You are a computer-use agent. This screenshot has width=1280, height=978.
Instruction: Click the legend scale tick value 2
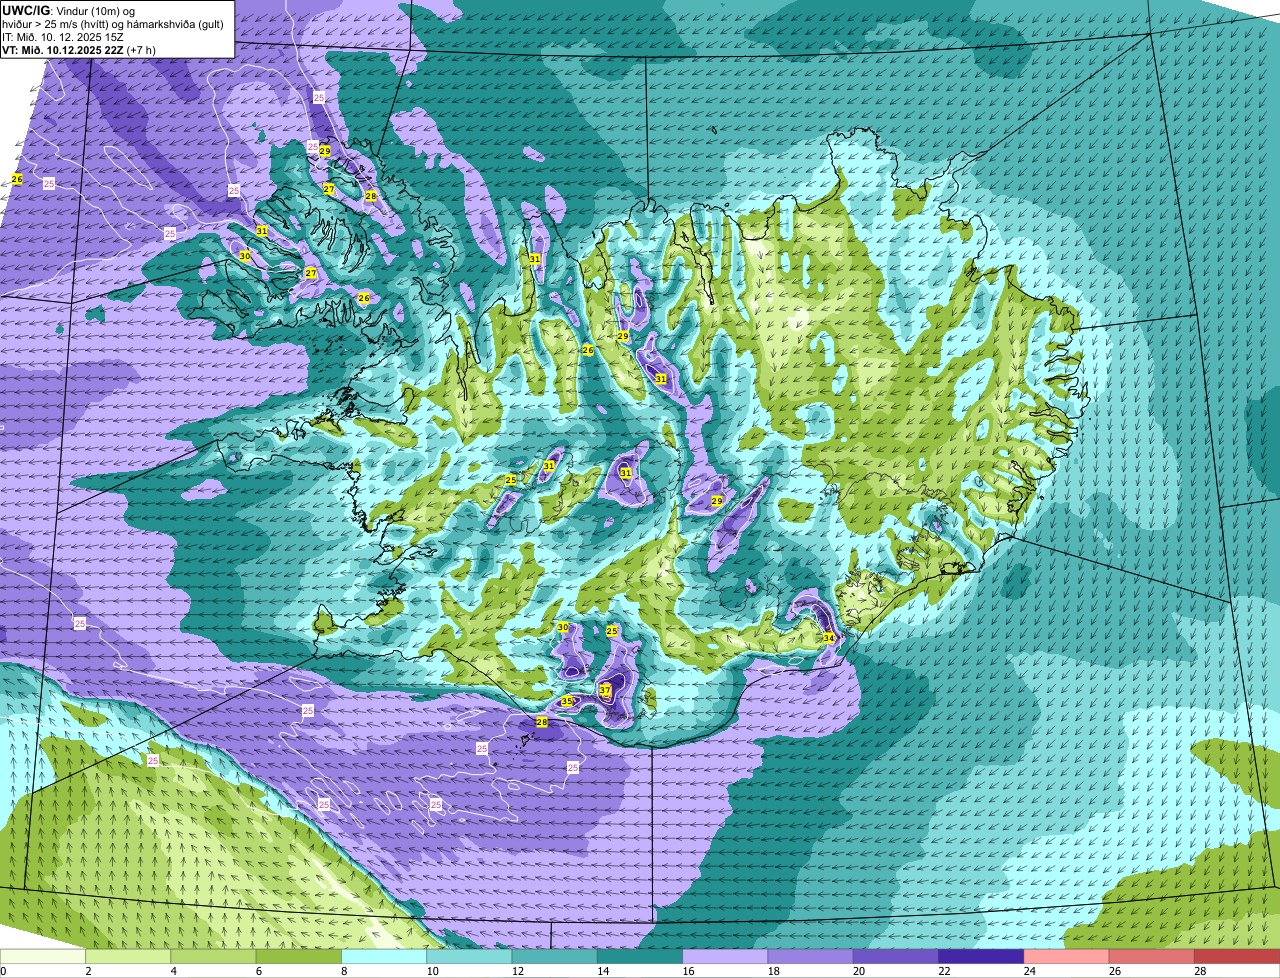coord(87,971)
